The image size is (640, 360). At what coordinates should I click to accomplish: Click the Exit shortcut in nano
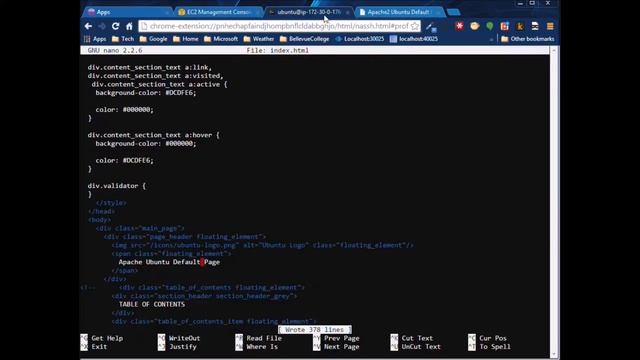pos(94,347)
